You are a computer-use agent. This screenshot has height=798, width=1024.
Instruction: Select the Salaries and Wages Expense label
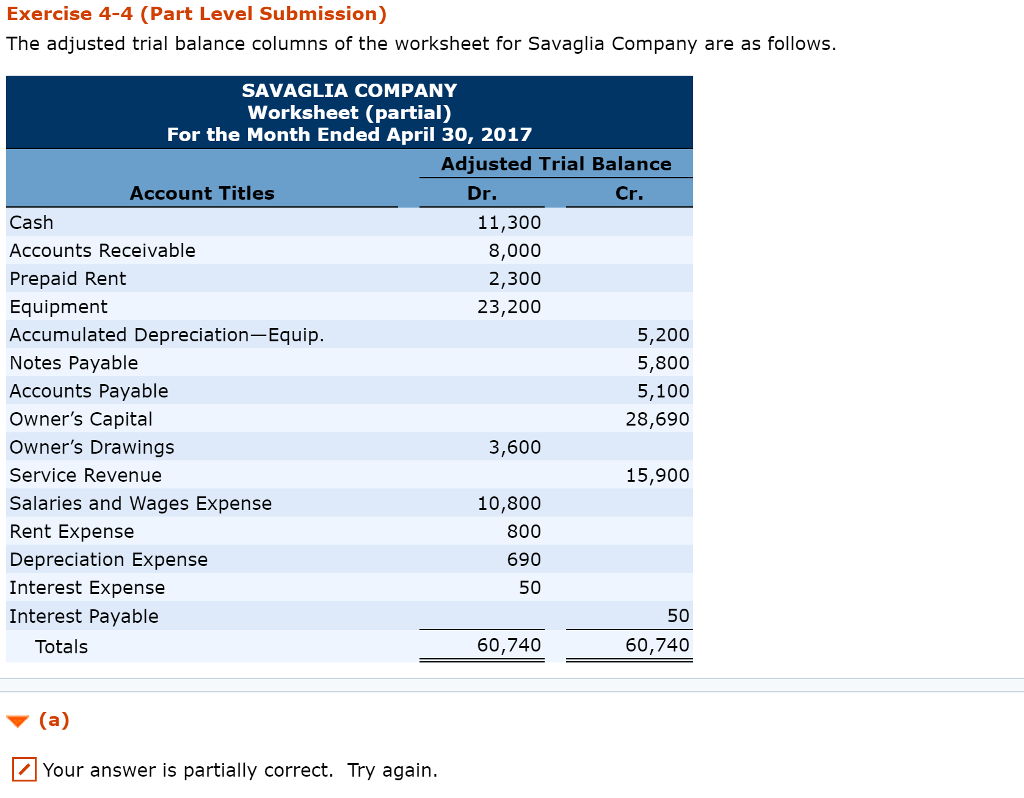141,503
